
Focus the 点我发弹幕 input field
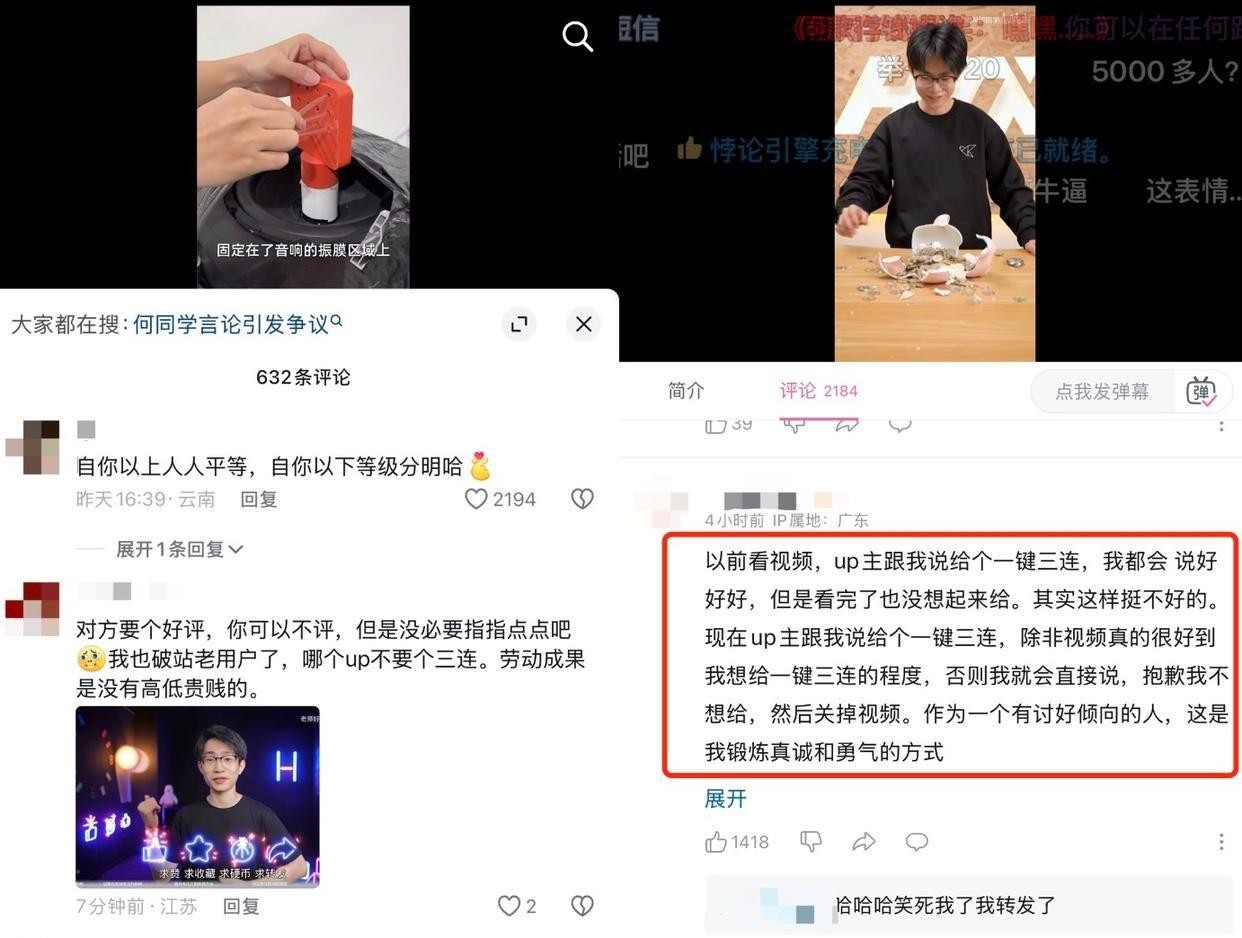1102,391
